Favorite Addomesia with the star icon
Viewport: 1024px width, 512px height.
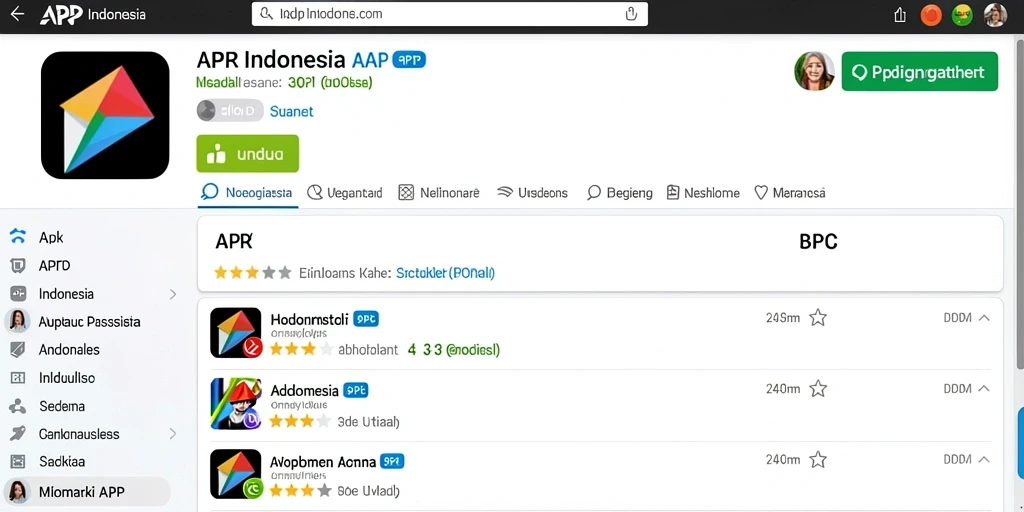coord(818,389)
